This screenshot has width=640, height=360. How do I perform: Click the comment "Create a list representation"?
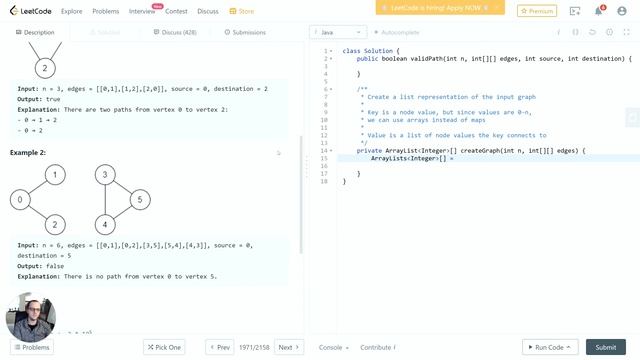click(x=451, y=97)
